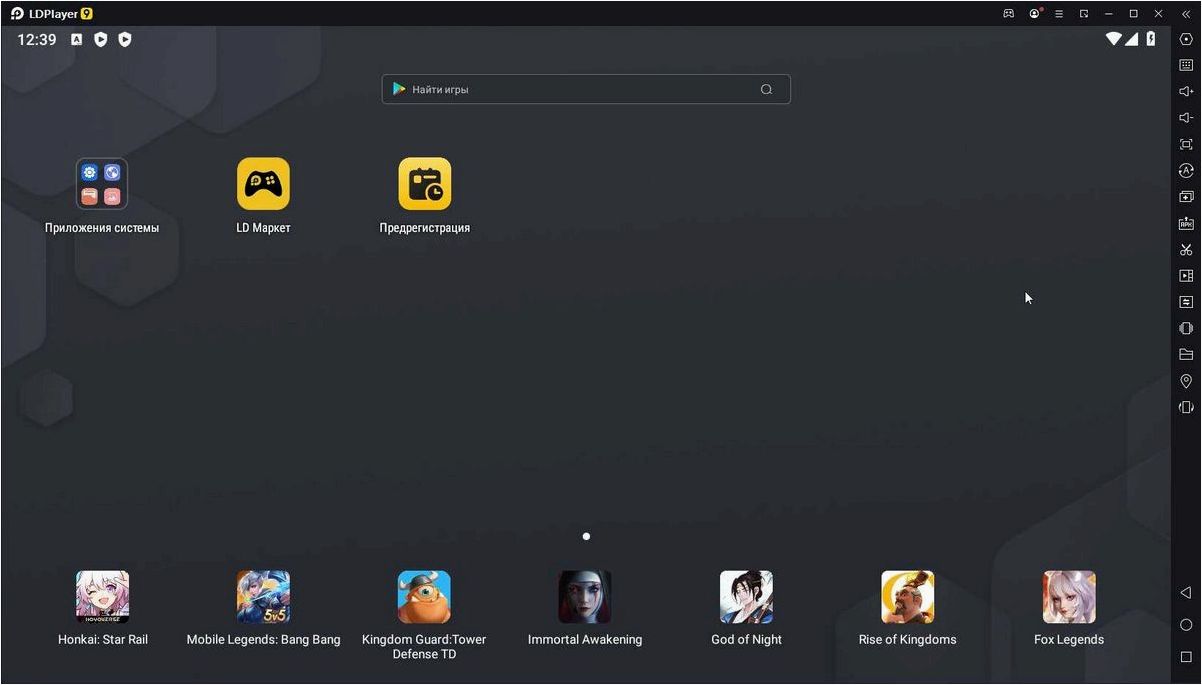
Task: Click the first shield icon in status bar
Action: 101,39
